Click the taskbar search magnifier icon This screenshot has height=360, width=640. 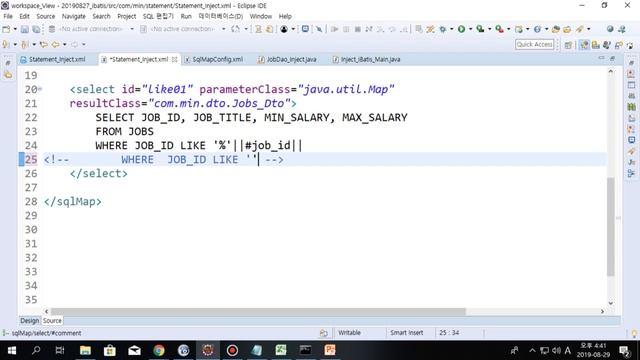(x=36, y=350)
